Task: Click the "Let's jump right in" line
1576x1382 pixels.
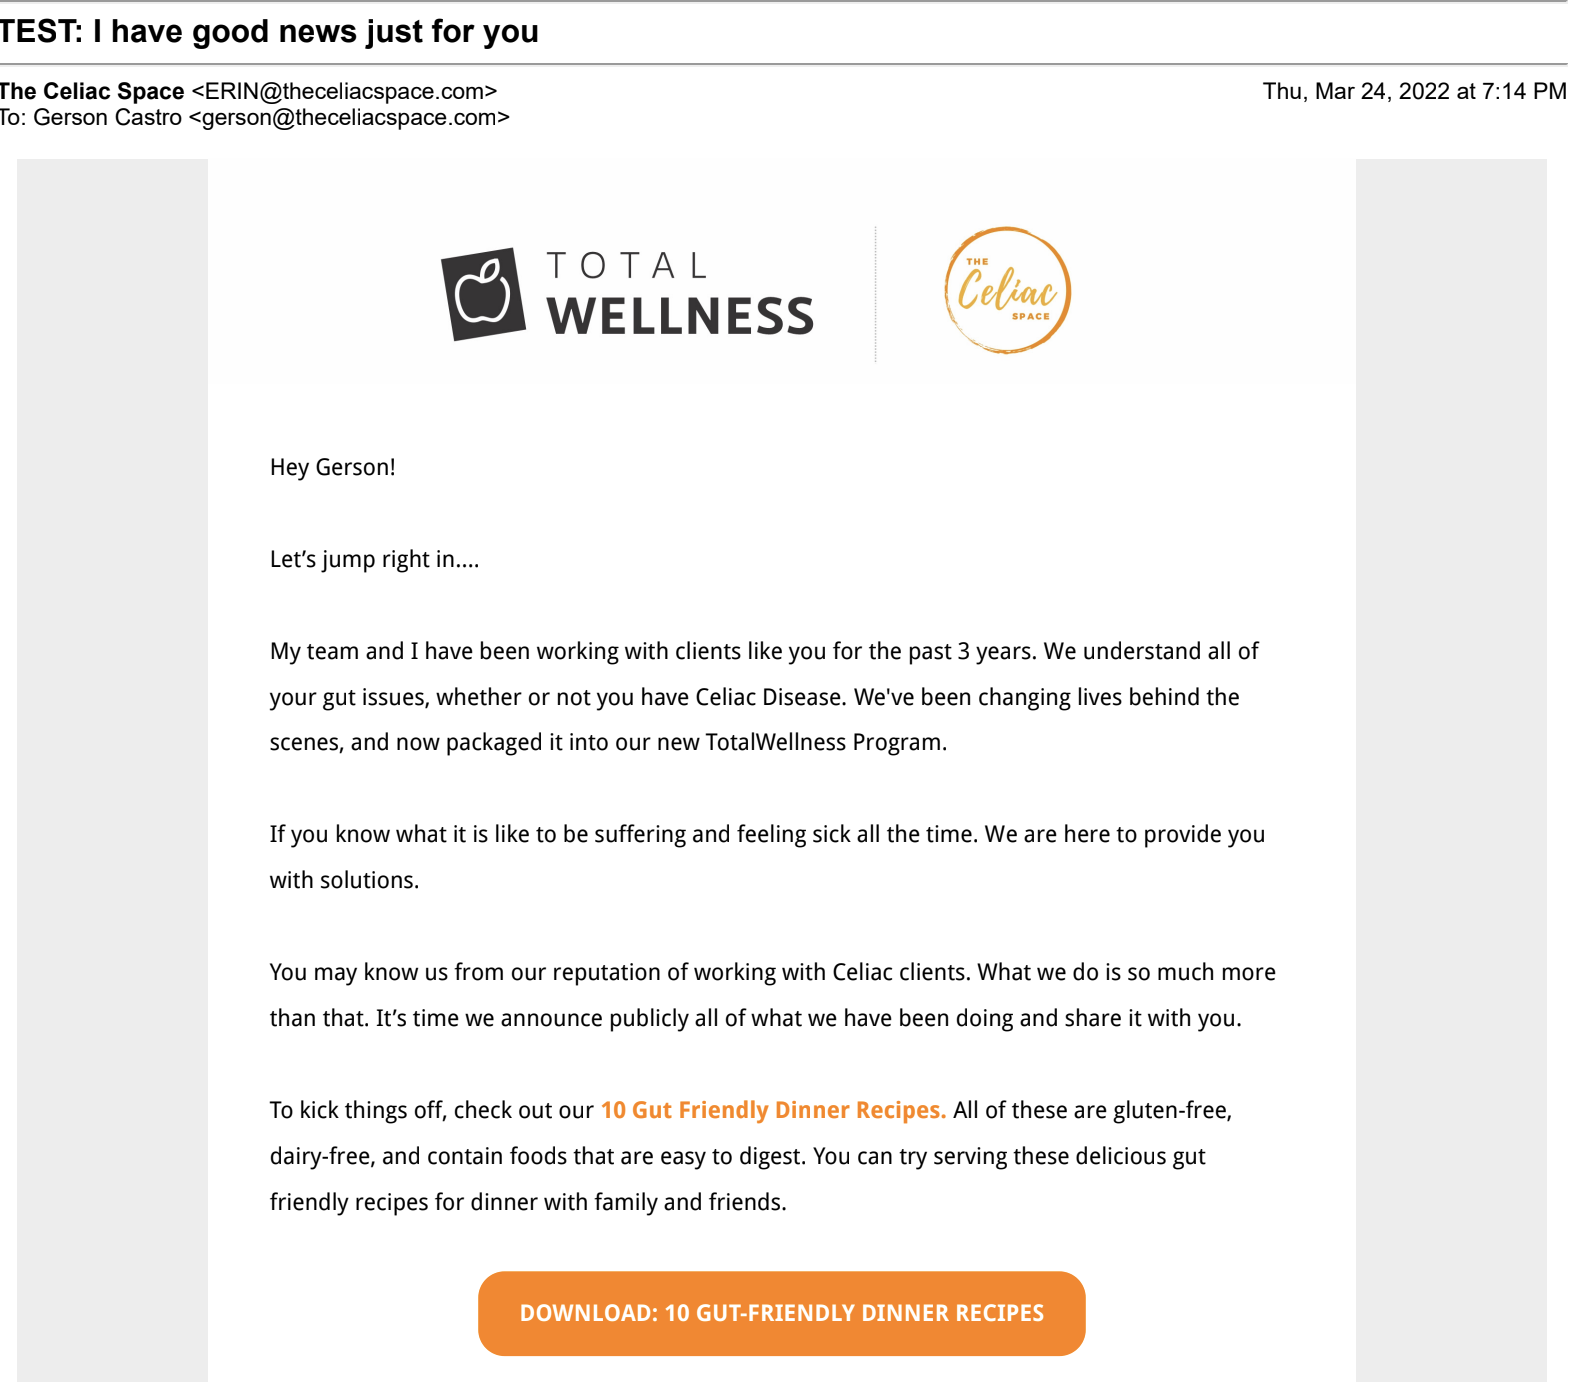Action: pos(374,559)
